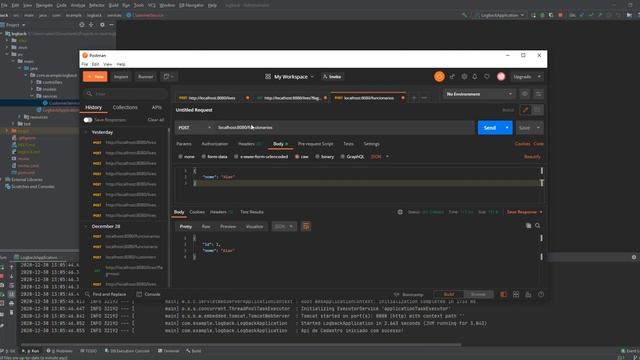This screenshot has height=360, width=640.
Task: Select the first request tab http://localhost:8080/lives
Action: [212, 98]
